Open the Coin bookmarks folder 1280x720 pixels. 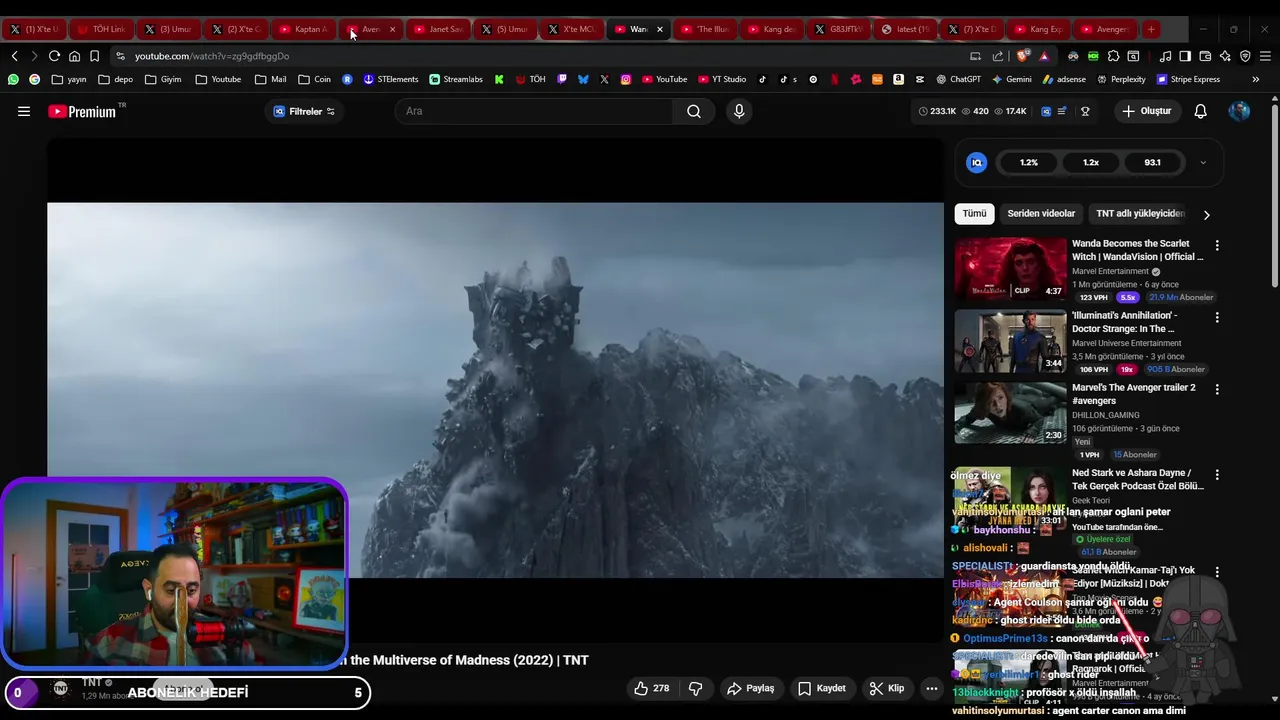point(314,79)
